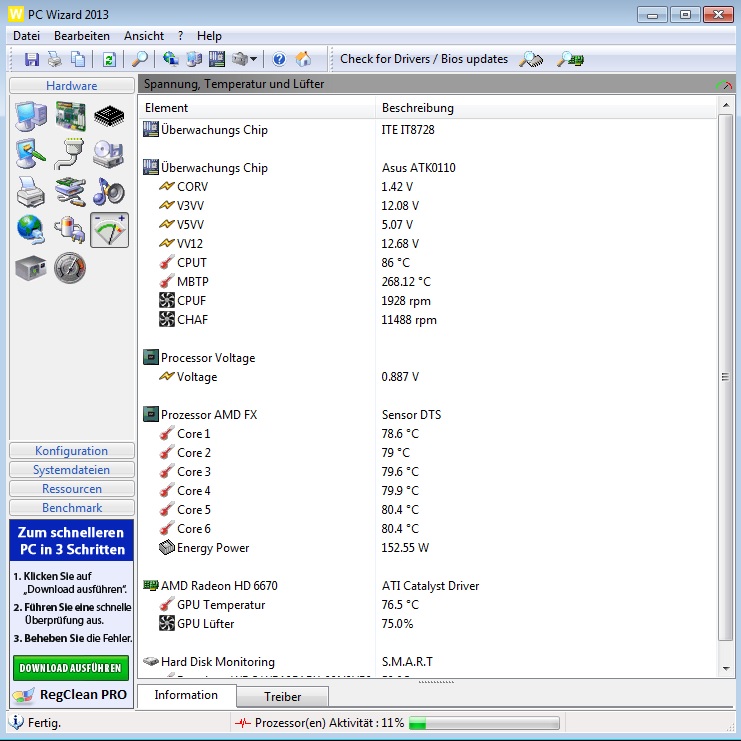Select the Processor Voltage row
The width and height of the screenshot is (741, 741).
(428, 358)
